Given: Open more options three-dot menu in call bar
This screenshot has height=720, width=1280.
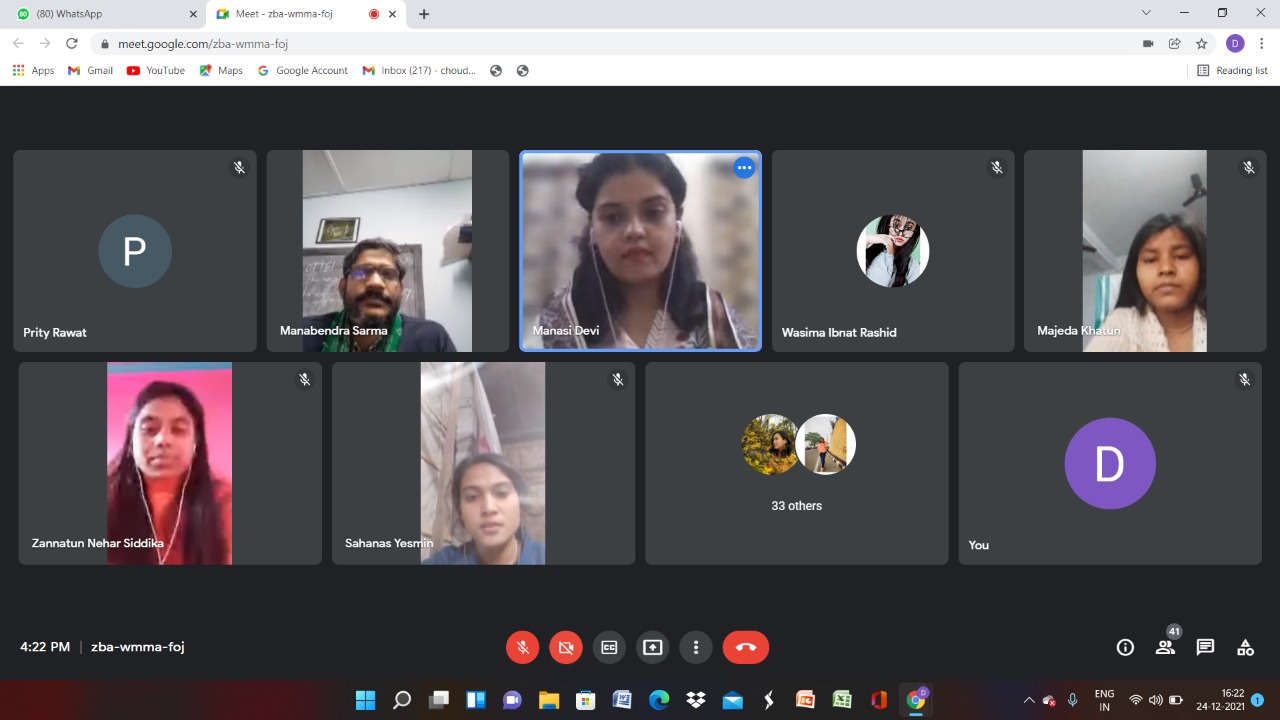Looking at the screenshot, I should point(696,647).
